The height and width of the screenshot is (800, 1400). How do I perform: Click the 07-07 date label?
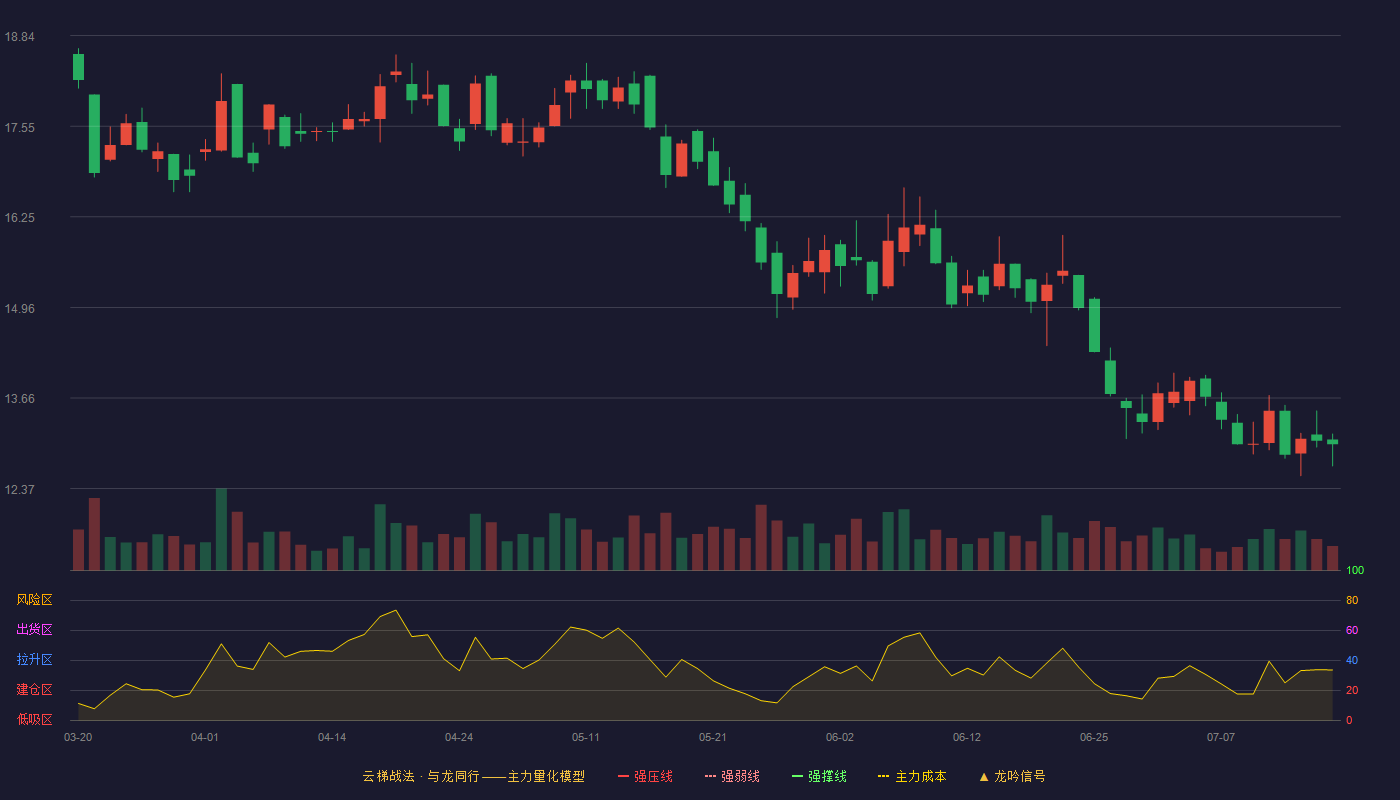click(x=1221, y=737)
